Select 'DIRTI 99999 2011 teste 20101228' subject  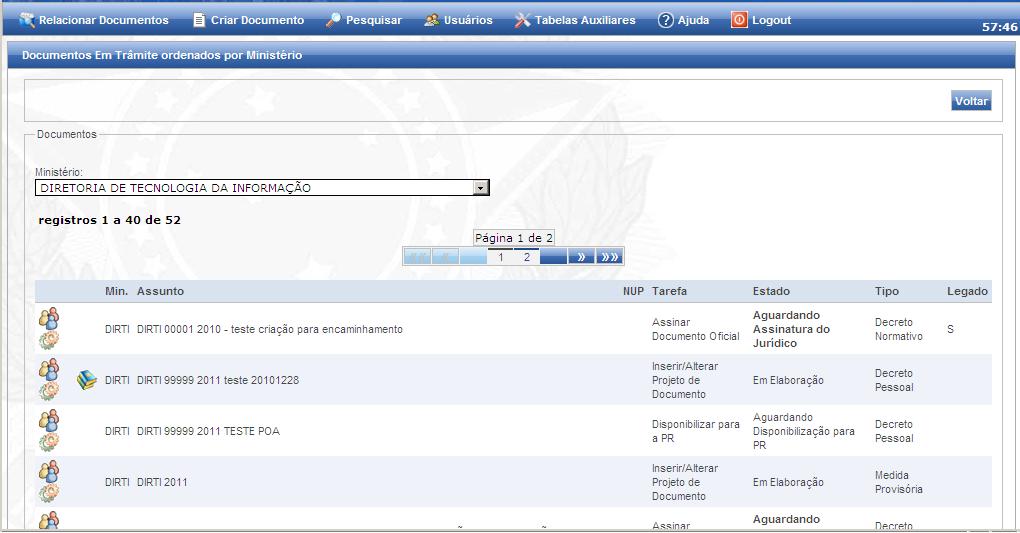(x=218, y=380)
